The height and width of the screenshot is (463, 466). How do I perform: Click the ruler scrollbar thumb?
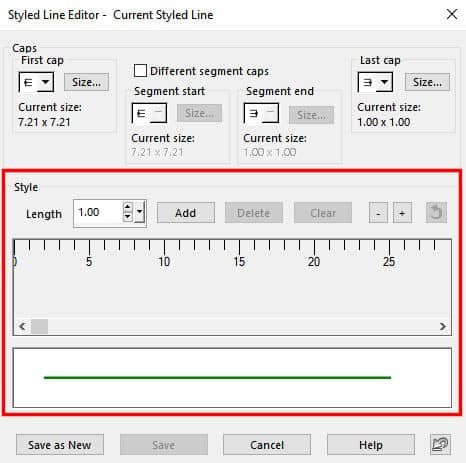(39, 326)
